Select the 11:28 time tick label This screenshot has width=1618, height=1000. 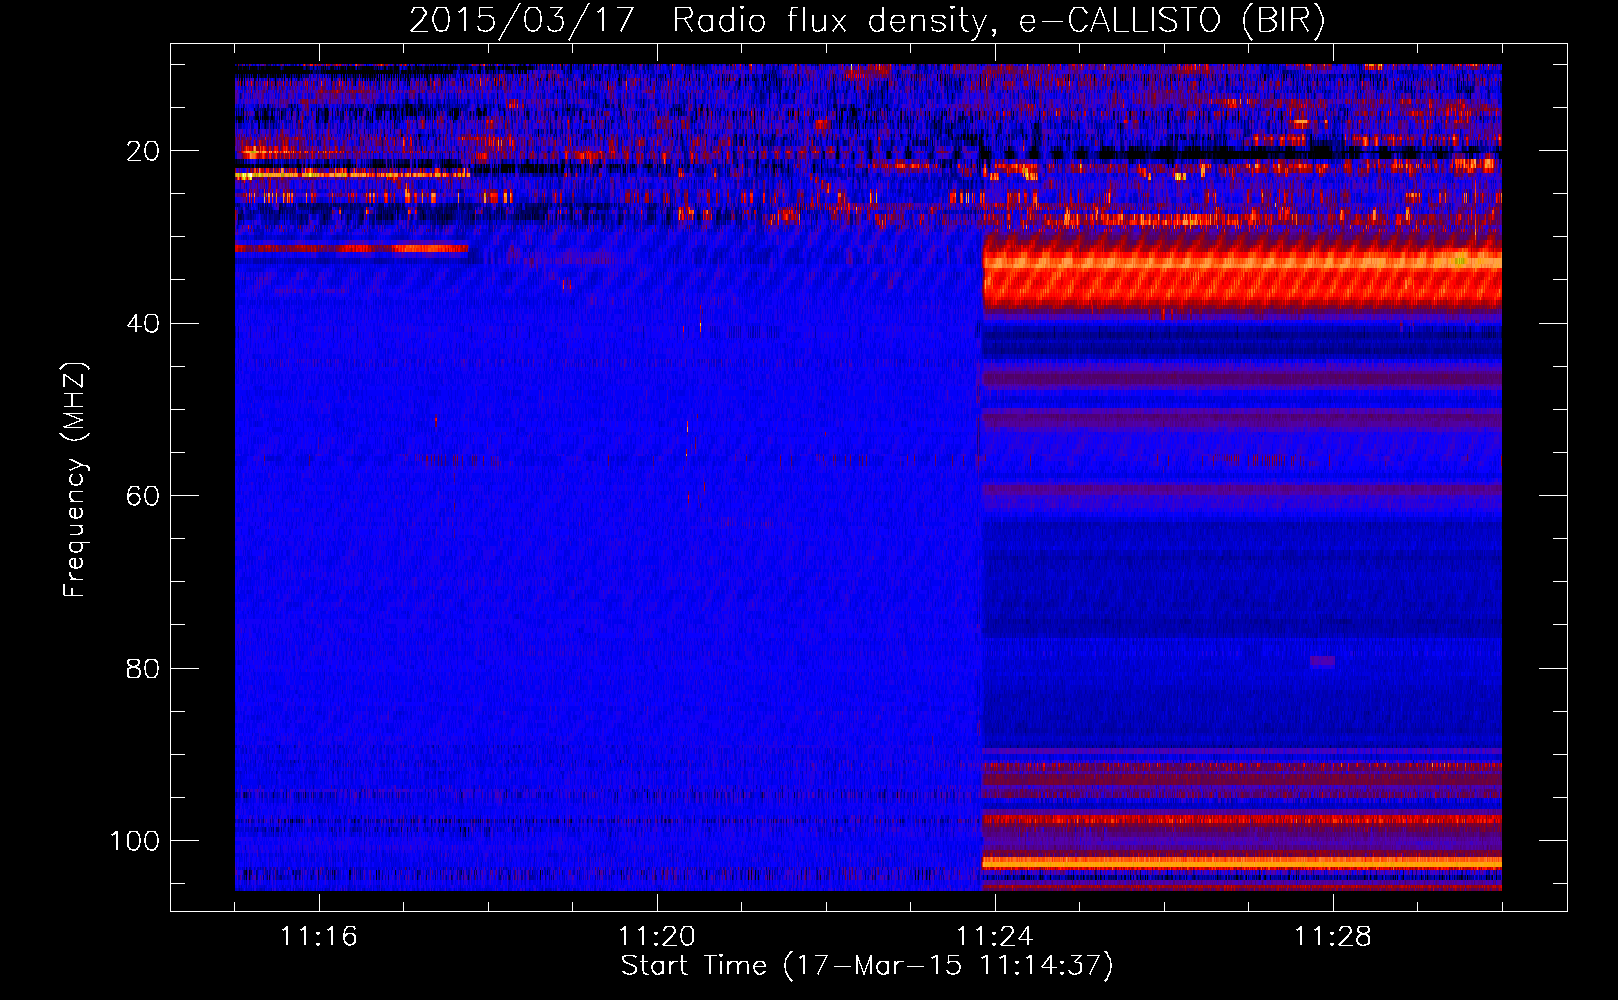1333,937
